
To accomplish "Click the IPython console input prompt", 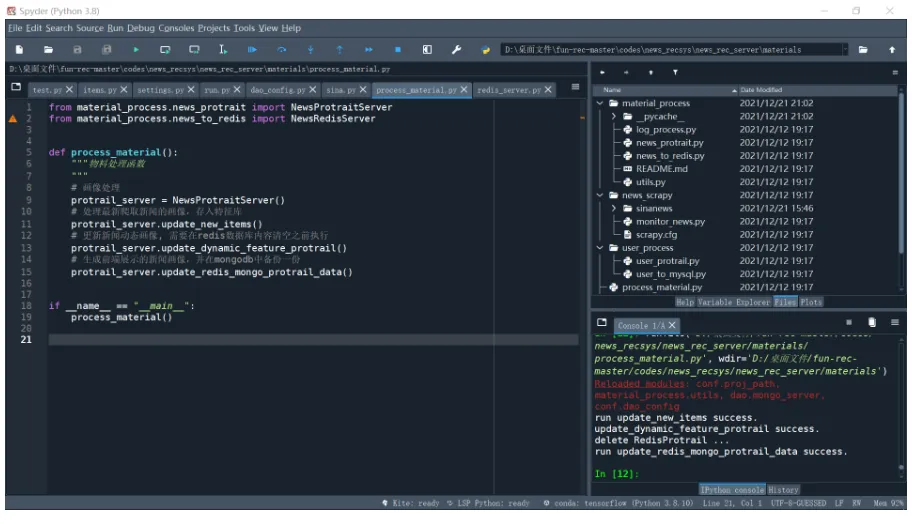I will (700, 473).
